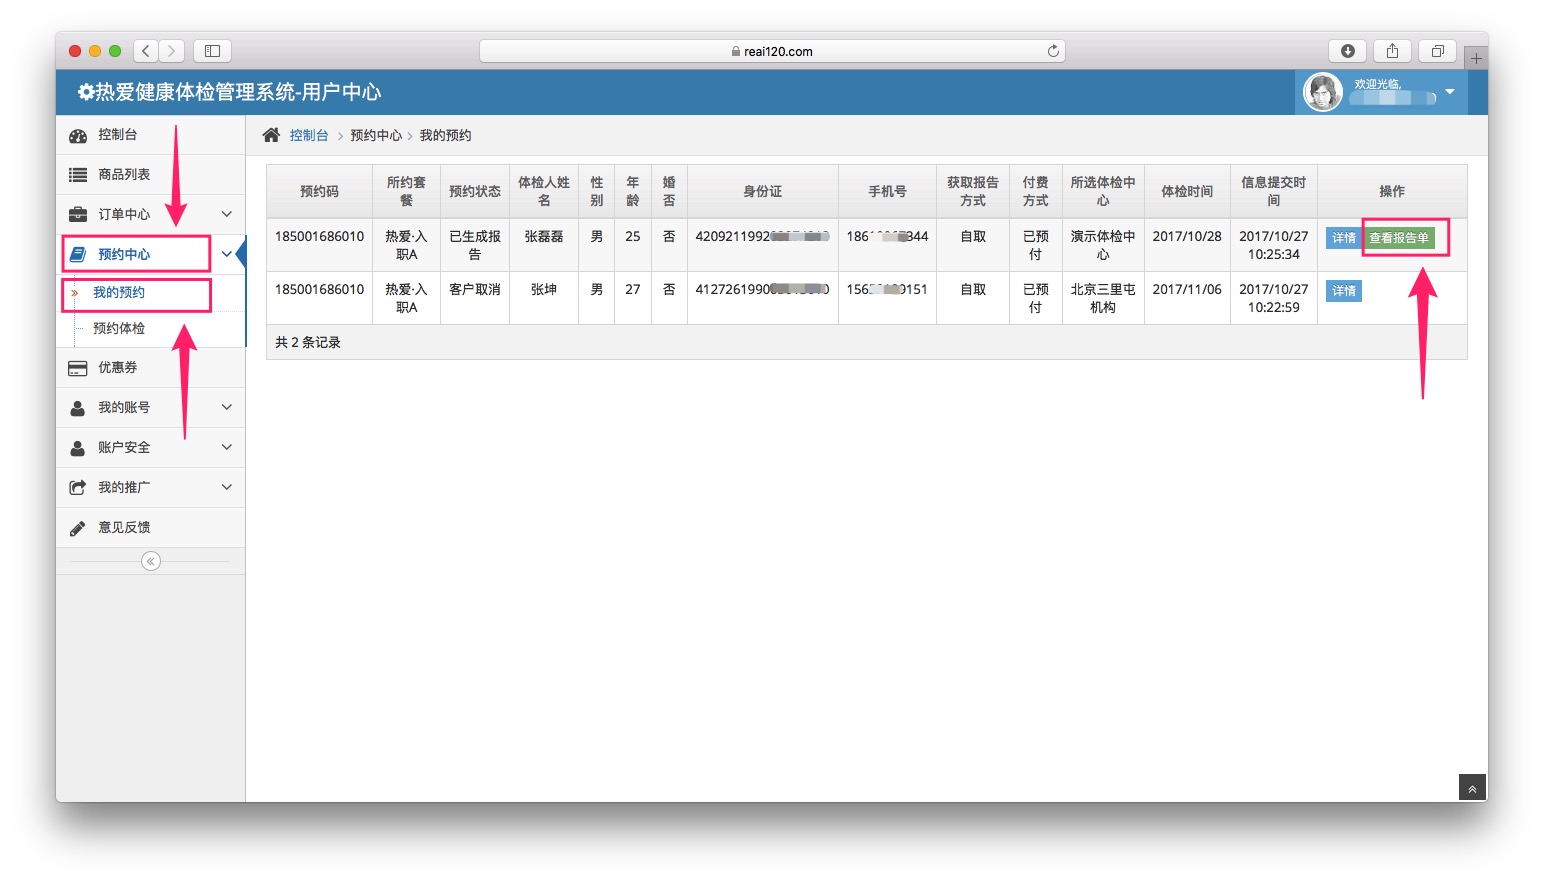Open Safari downloads icon

click(1347, 51)
